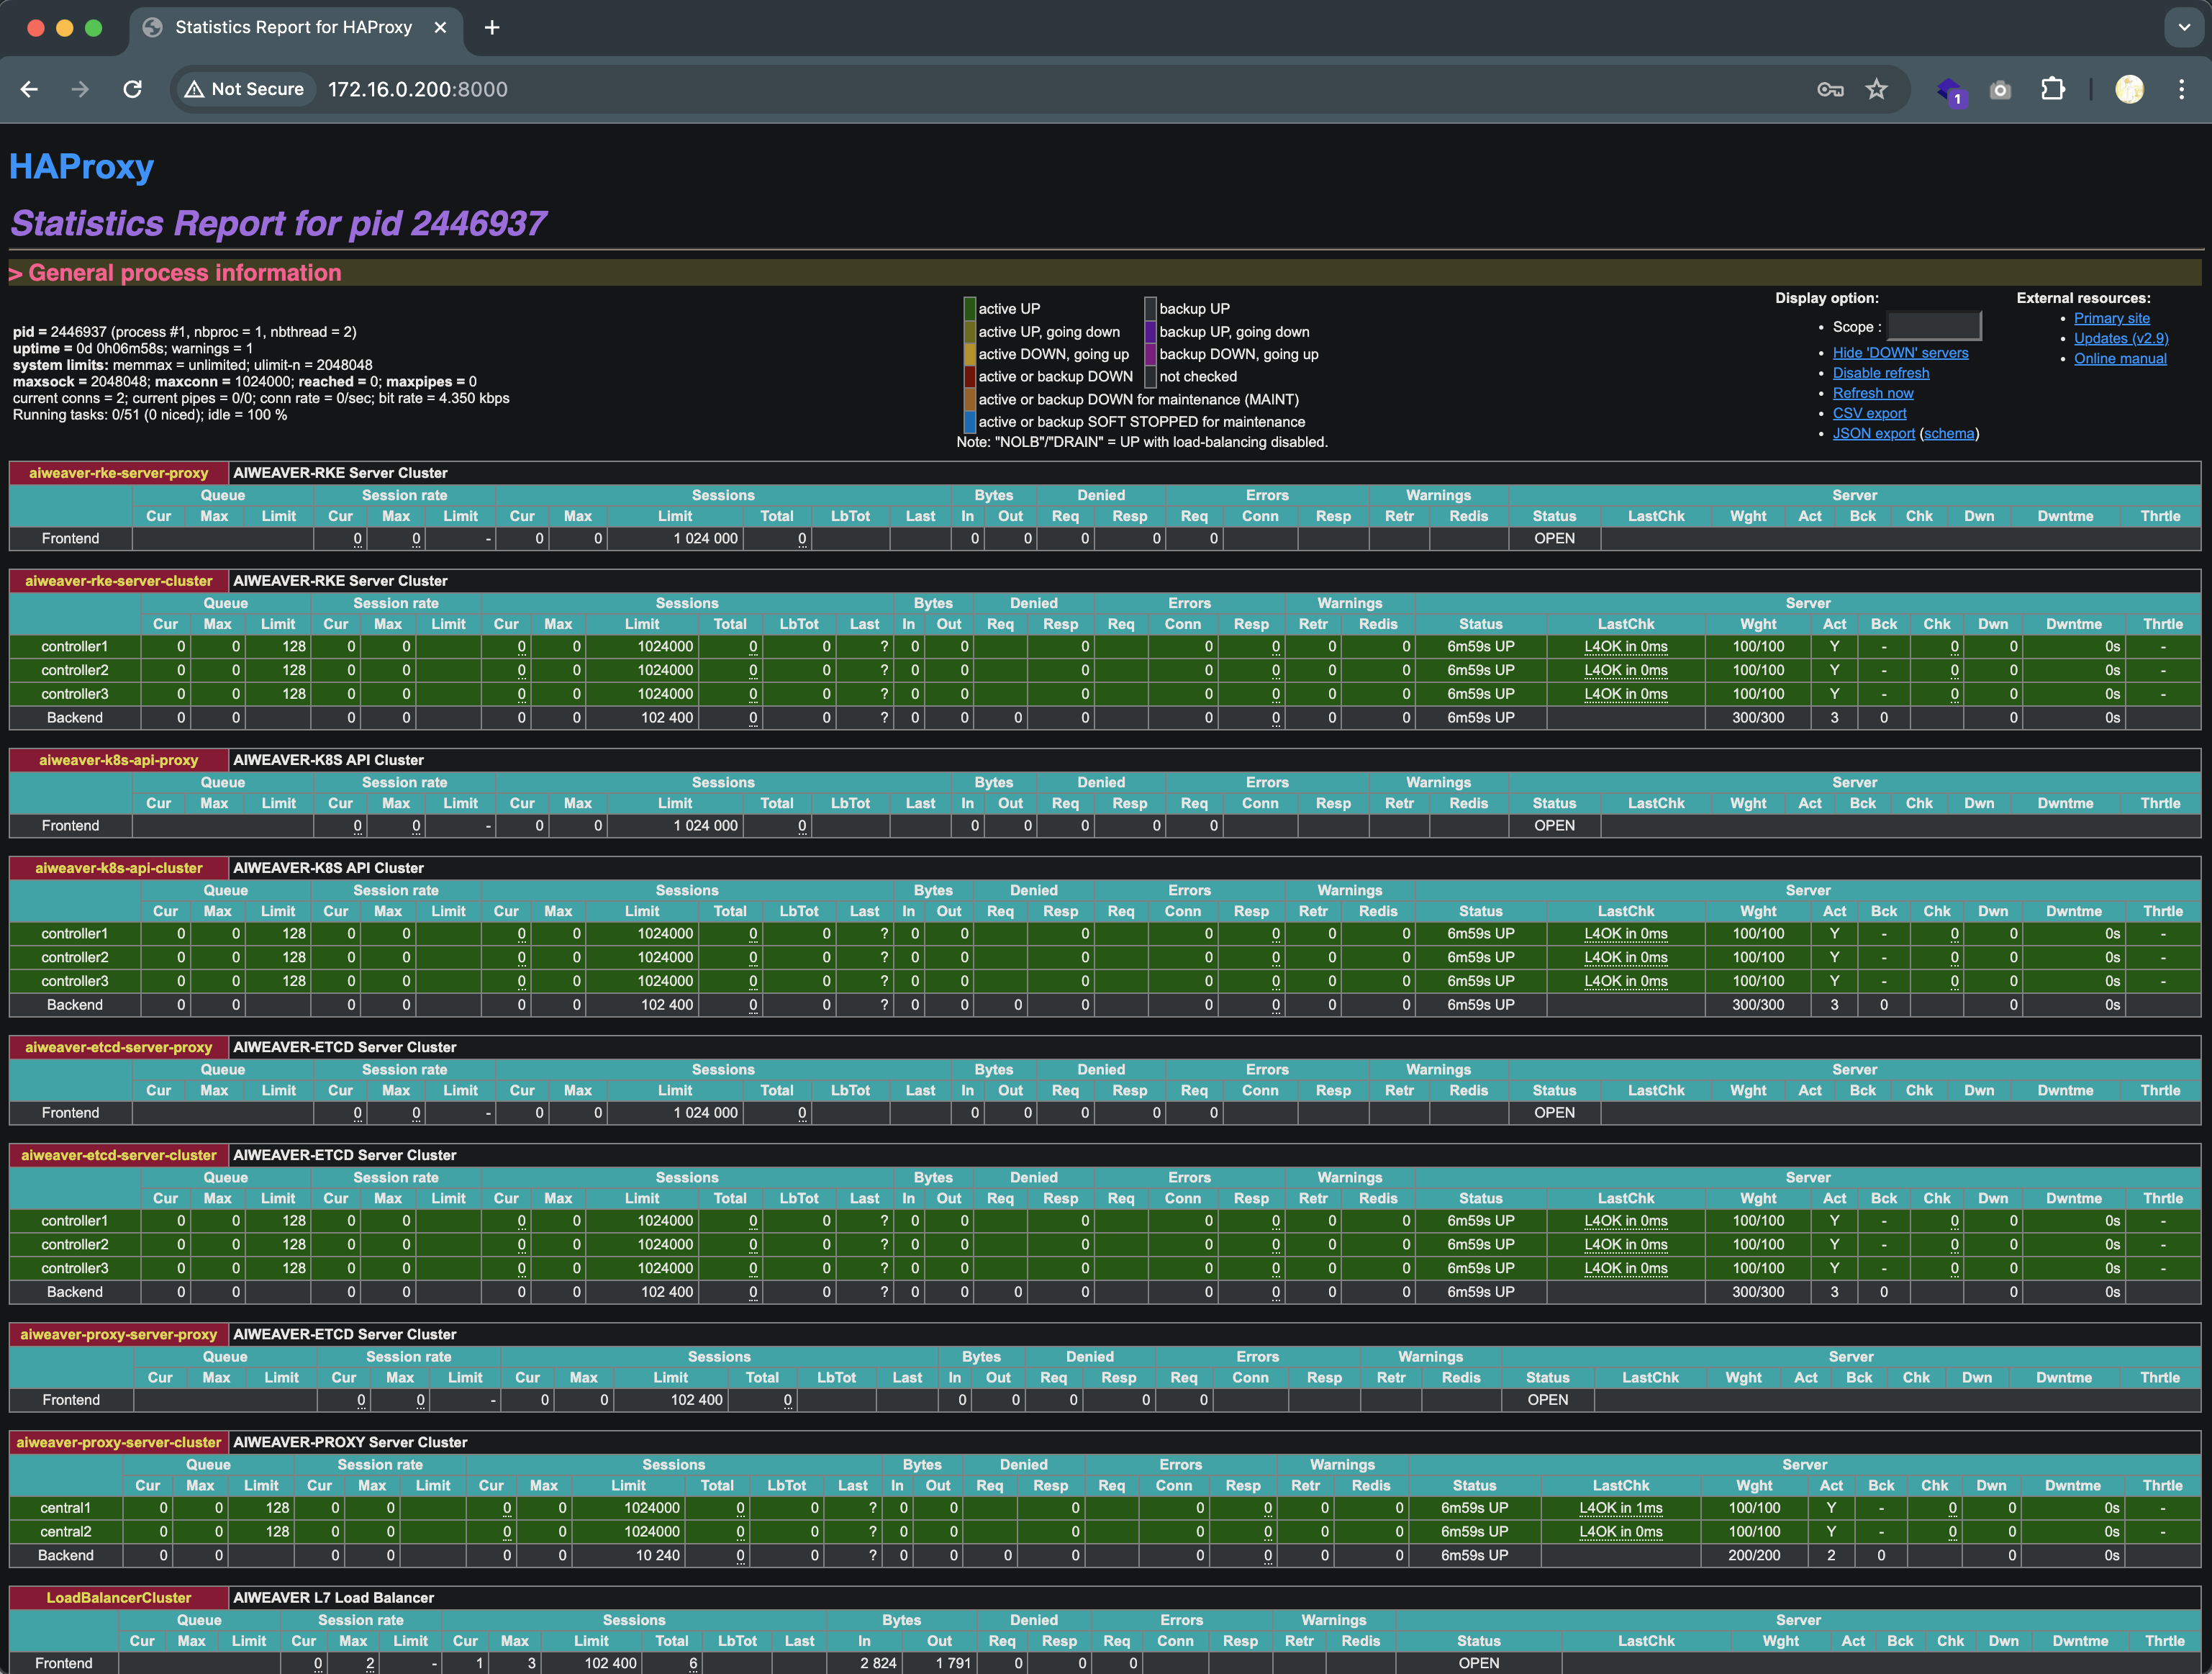Click the forward navigation arrow

point(80,89)
